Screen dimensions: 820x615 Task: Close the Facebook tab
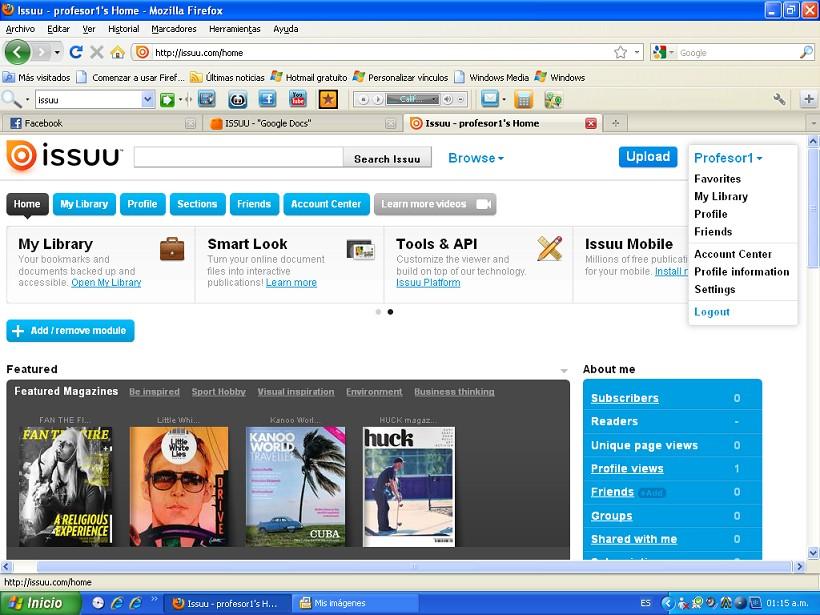tap(190, 123)
